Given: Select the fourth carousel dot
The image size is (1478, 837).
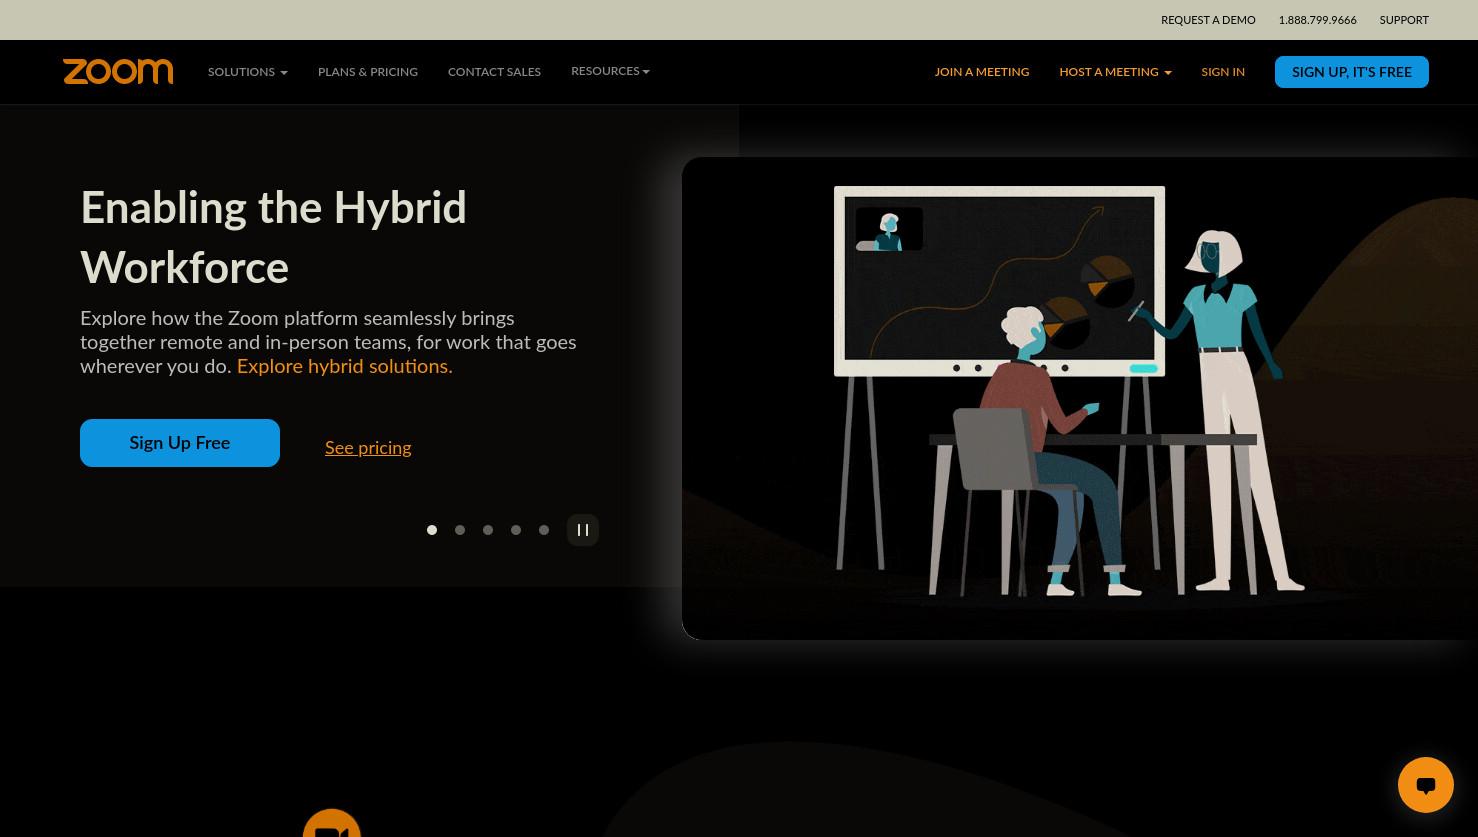Looking at the screenshot, I should pos(516,530).
